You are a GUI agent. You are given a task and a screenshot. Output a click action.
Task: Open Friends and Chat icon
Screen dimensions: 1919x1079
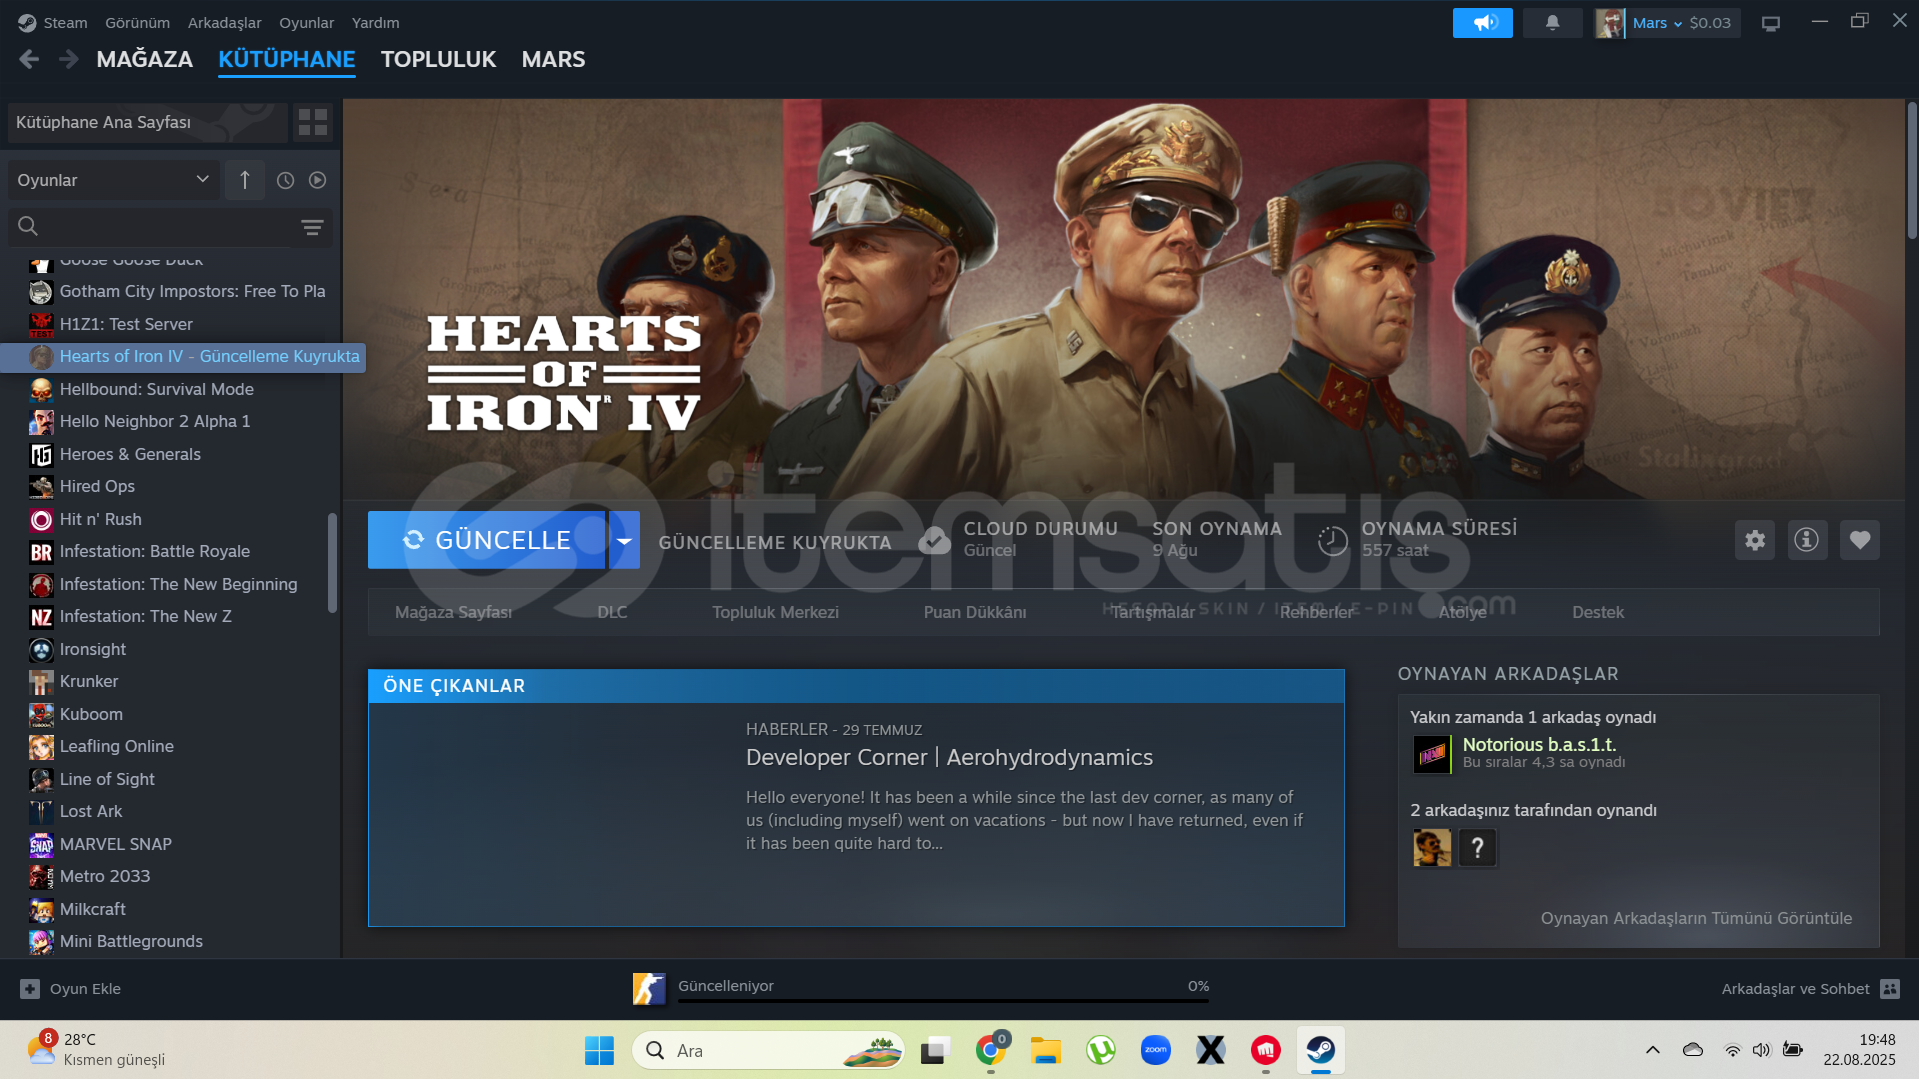click(1890, 989)
